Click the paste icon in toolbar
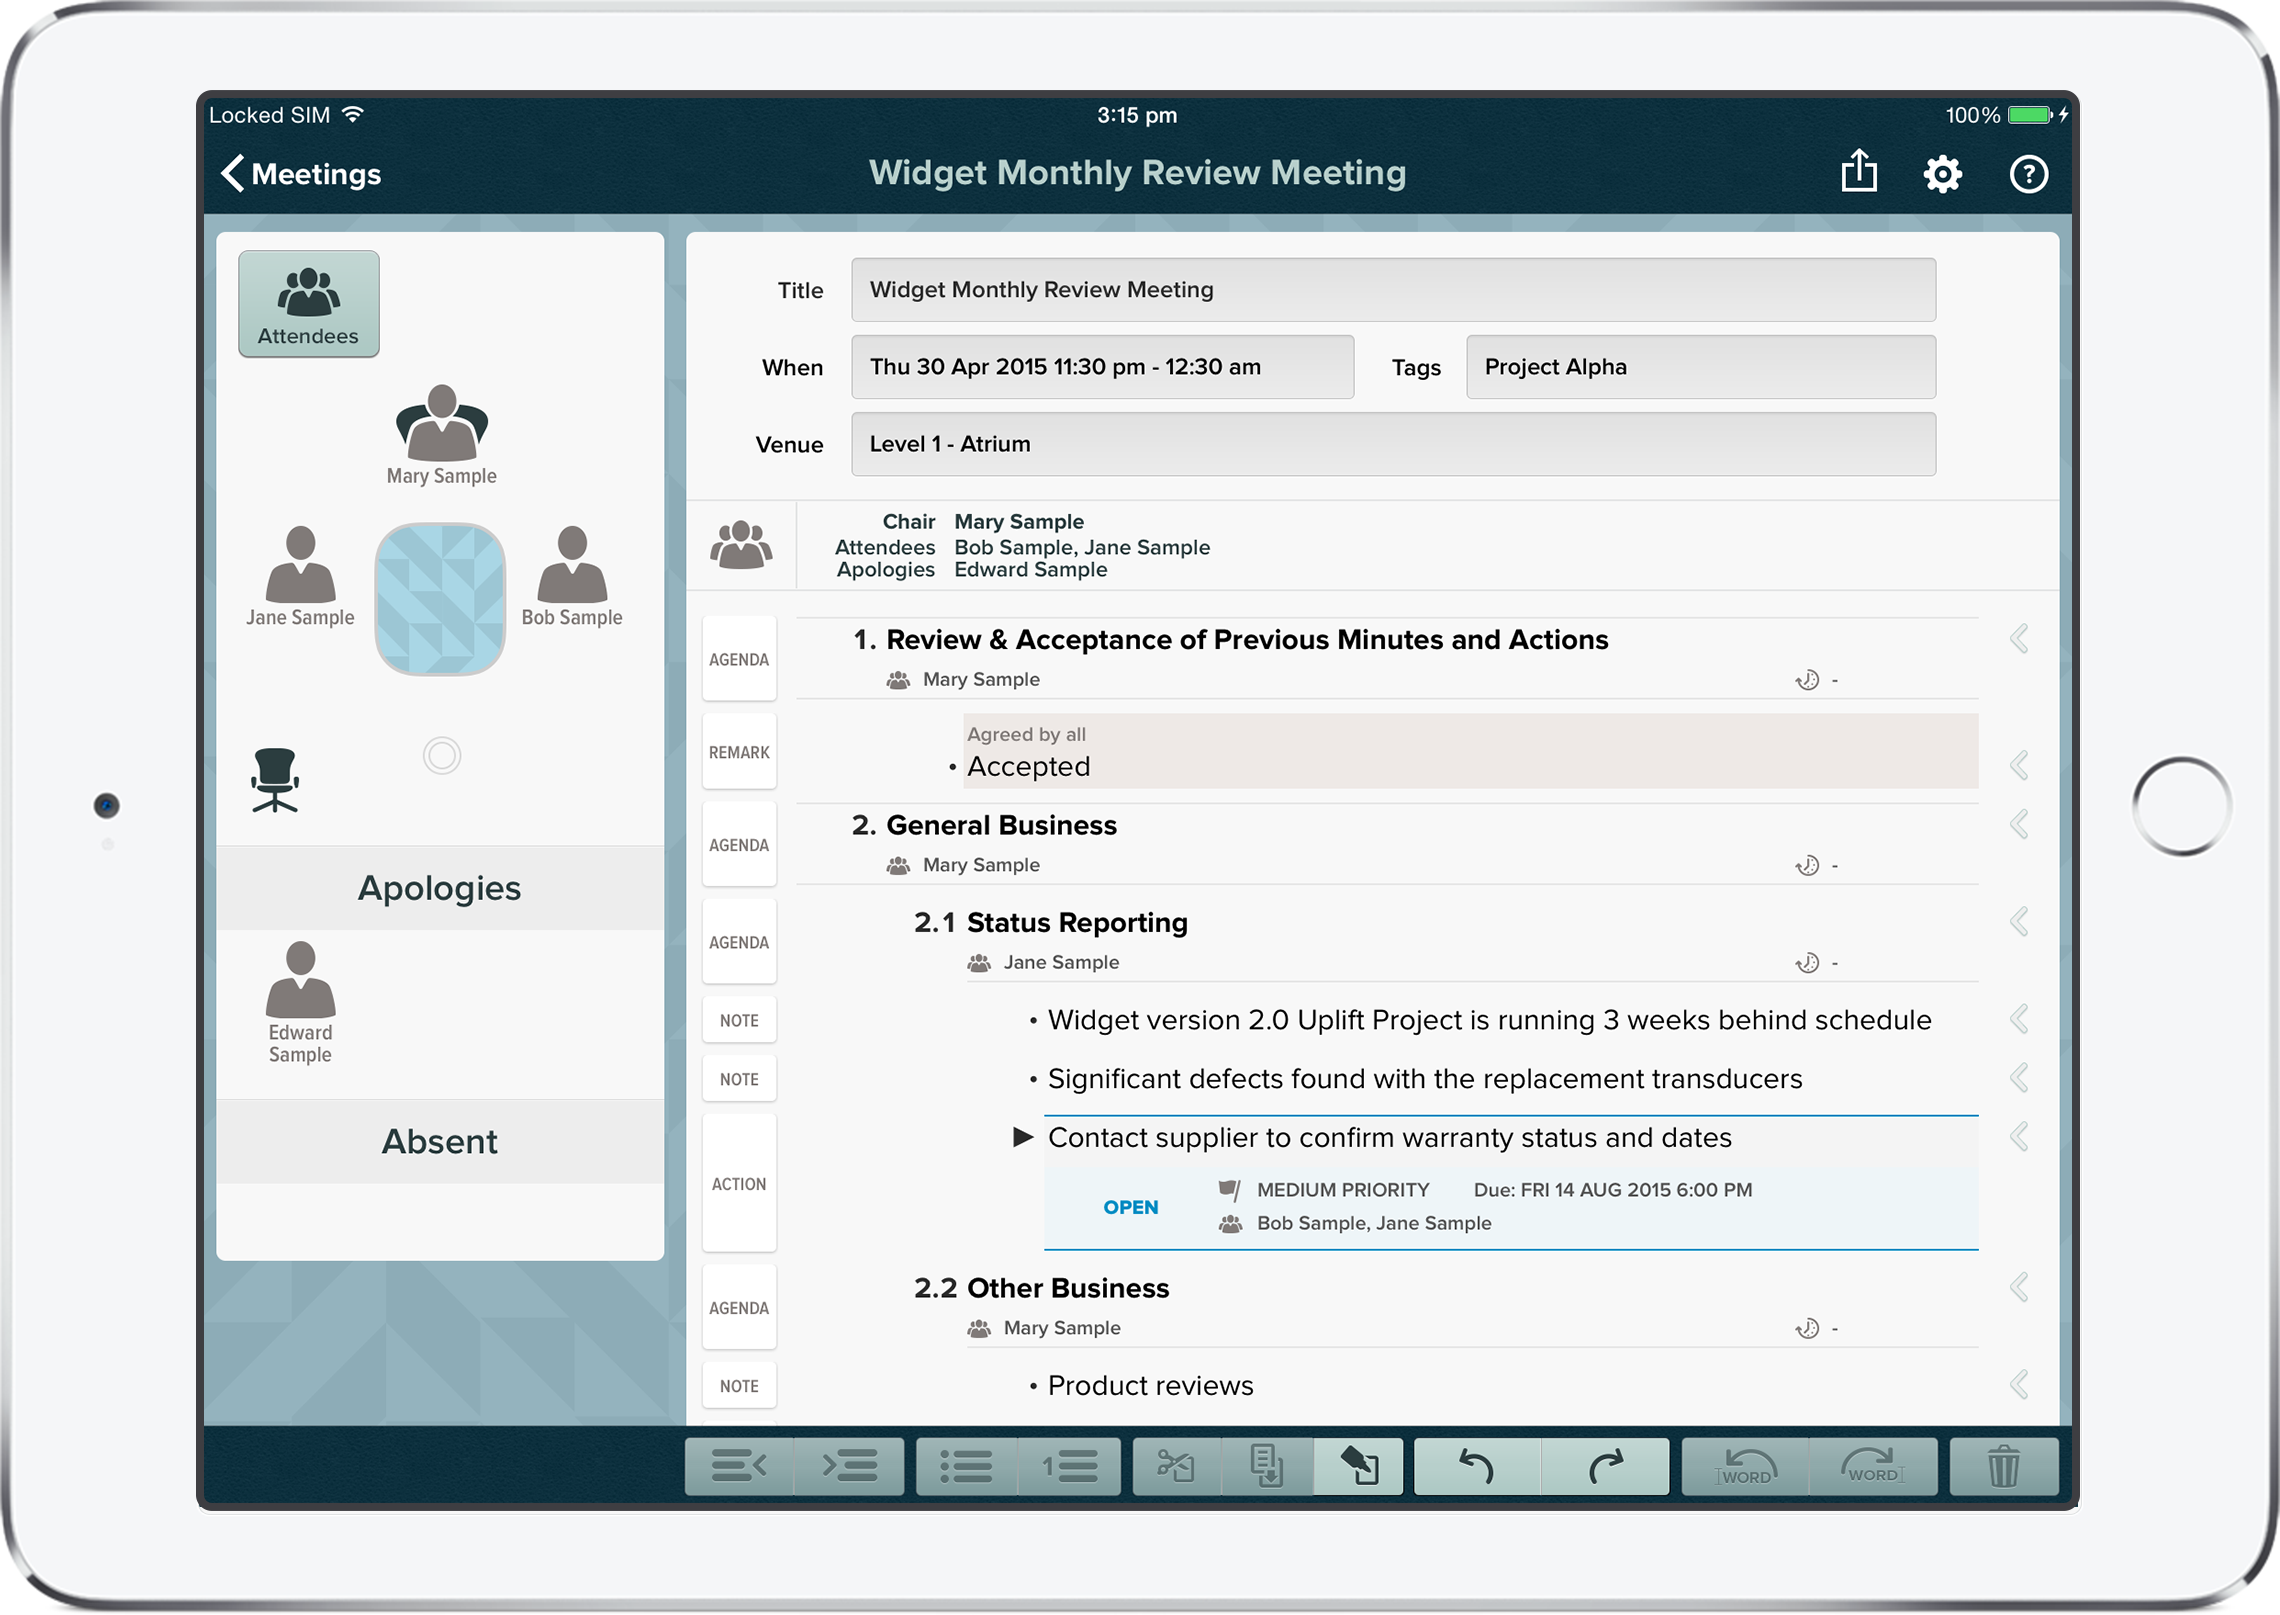The width and height of the screenshot is (2280, 1615). [x=1359, y=1467]
